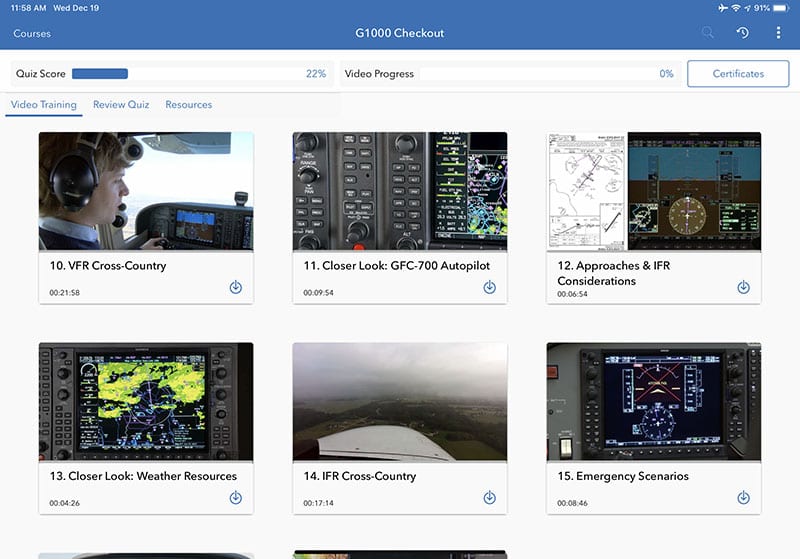This screenshot has width=800, height=559.
Task: Play the GFC-700 Autopilot thumbnail
Action: 399,191
